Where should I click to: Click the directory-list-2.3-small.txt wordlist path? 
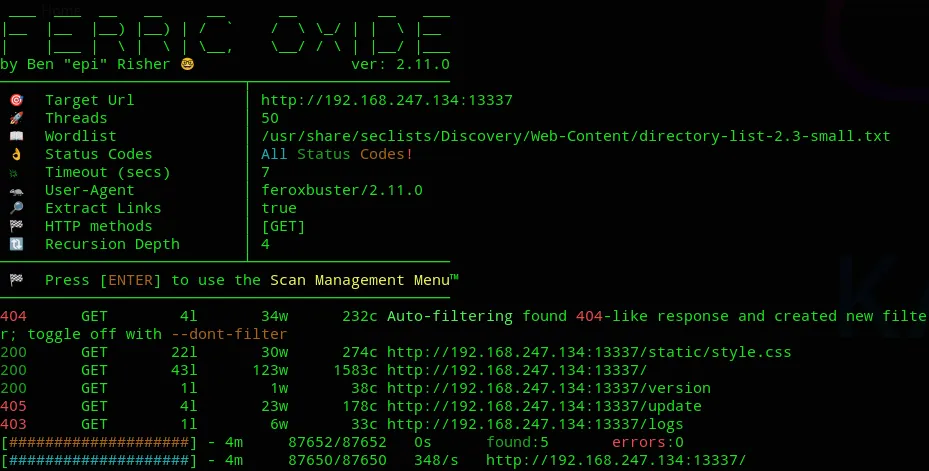click(x=576, y=136)
